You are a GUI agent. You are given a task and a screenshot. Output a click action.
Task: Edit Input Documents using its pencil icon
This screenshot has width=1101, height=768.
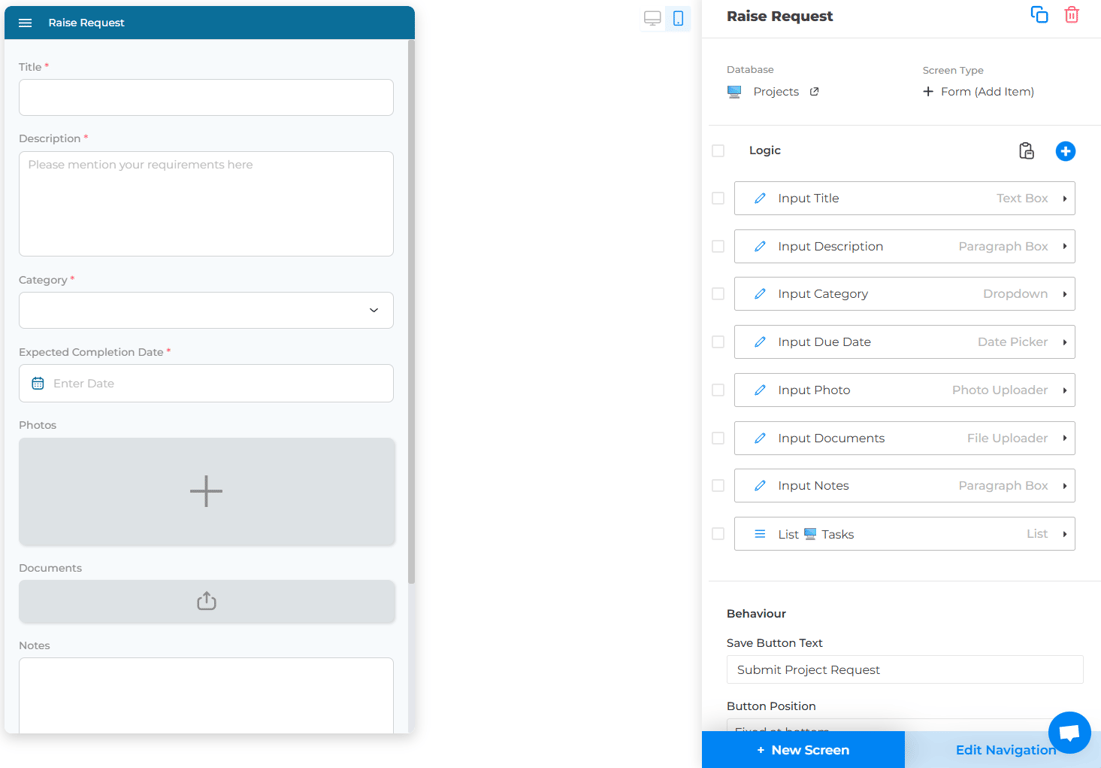[x=760, y=438]
